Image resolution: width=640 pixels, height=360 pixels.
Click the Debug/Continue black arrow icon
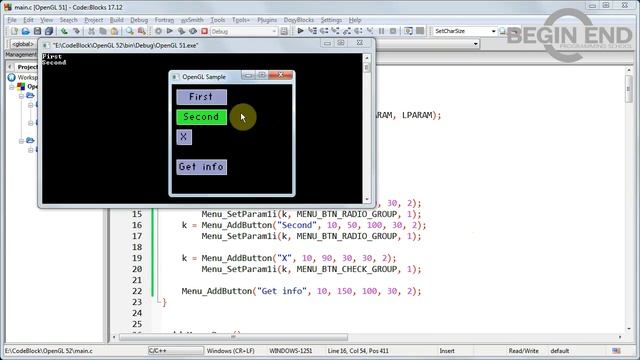click(300, 31)
